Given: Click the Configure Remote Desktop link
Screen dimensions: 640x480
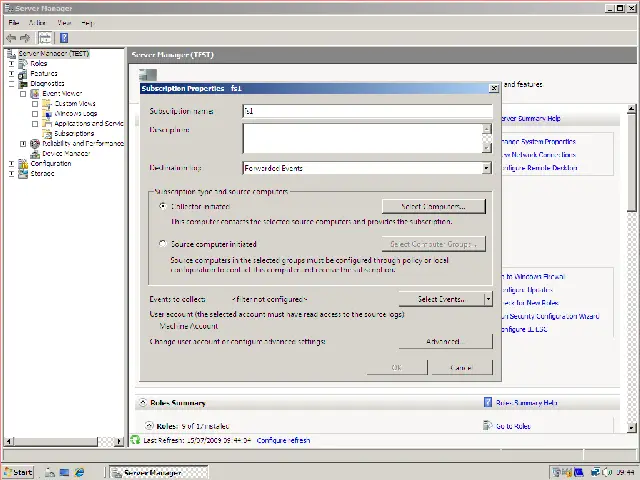Looking at the screenshot, I should click(x=539, y=168).
